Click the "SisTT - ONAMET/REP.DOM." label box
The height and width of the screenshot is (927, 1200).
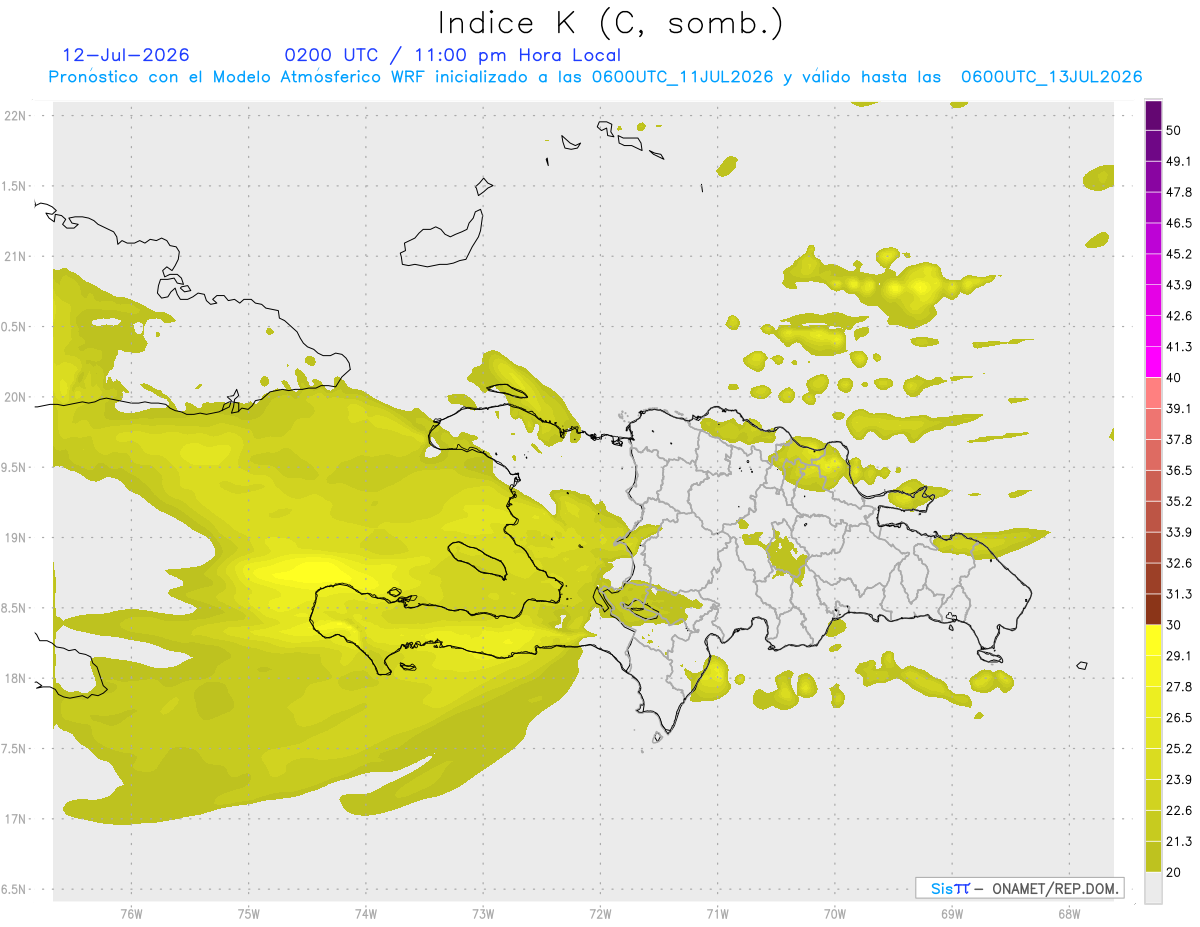click(1019, 888)
